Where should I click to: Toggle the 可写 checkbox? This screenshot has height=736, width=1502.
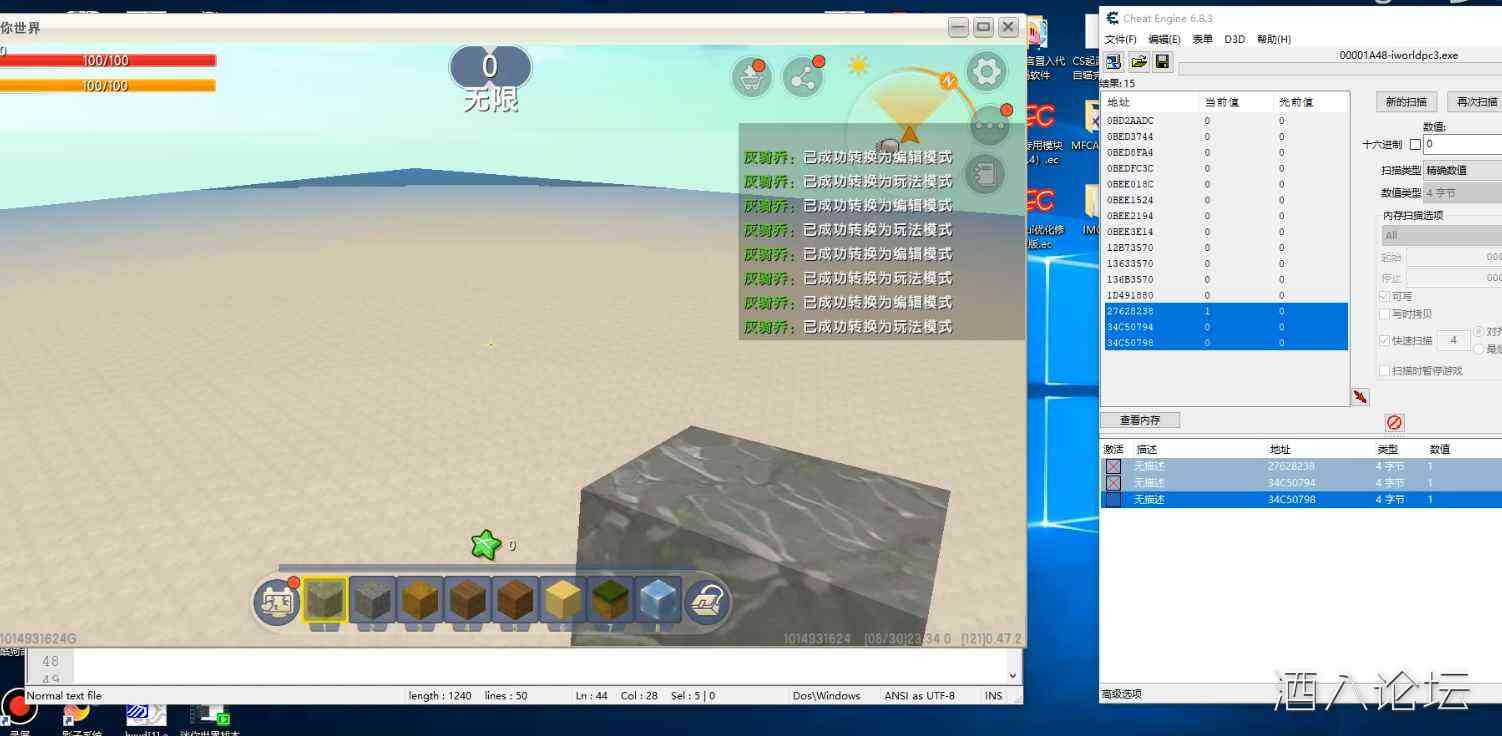click(1384, 296)
